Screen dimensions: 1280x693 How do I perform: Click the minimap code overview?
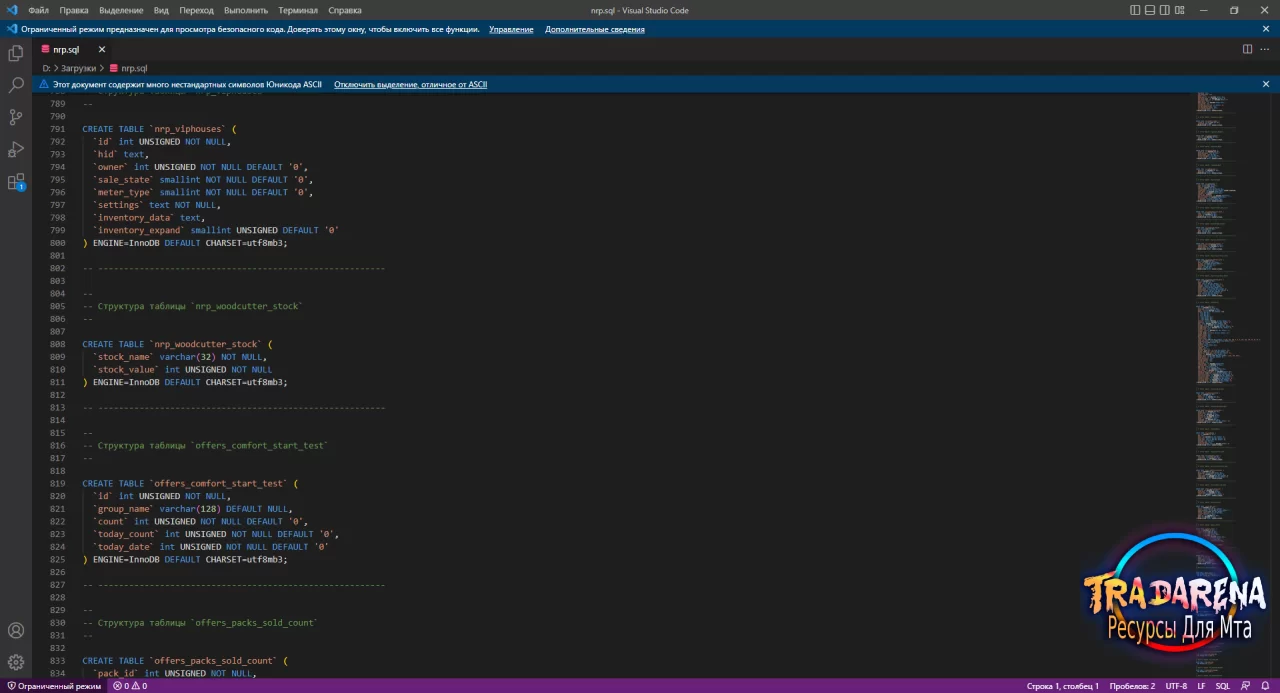pos(1229,380)
